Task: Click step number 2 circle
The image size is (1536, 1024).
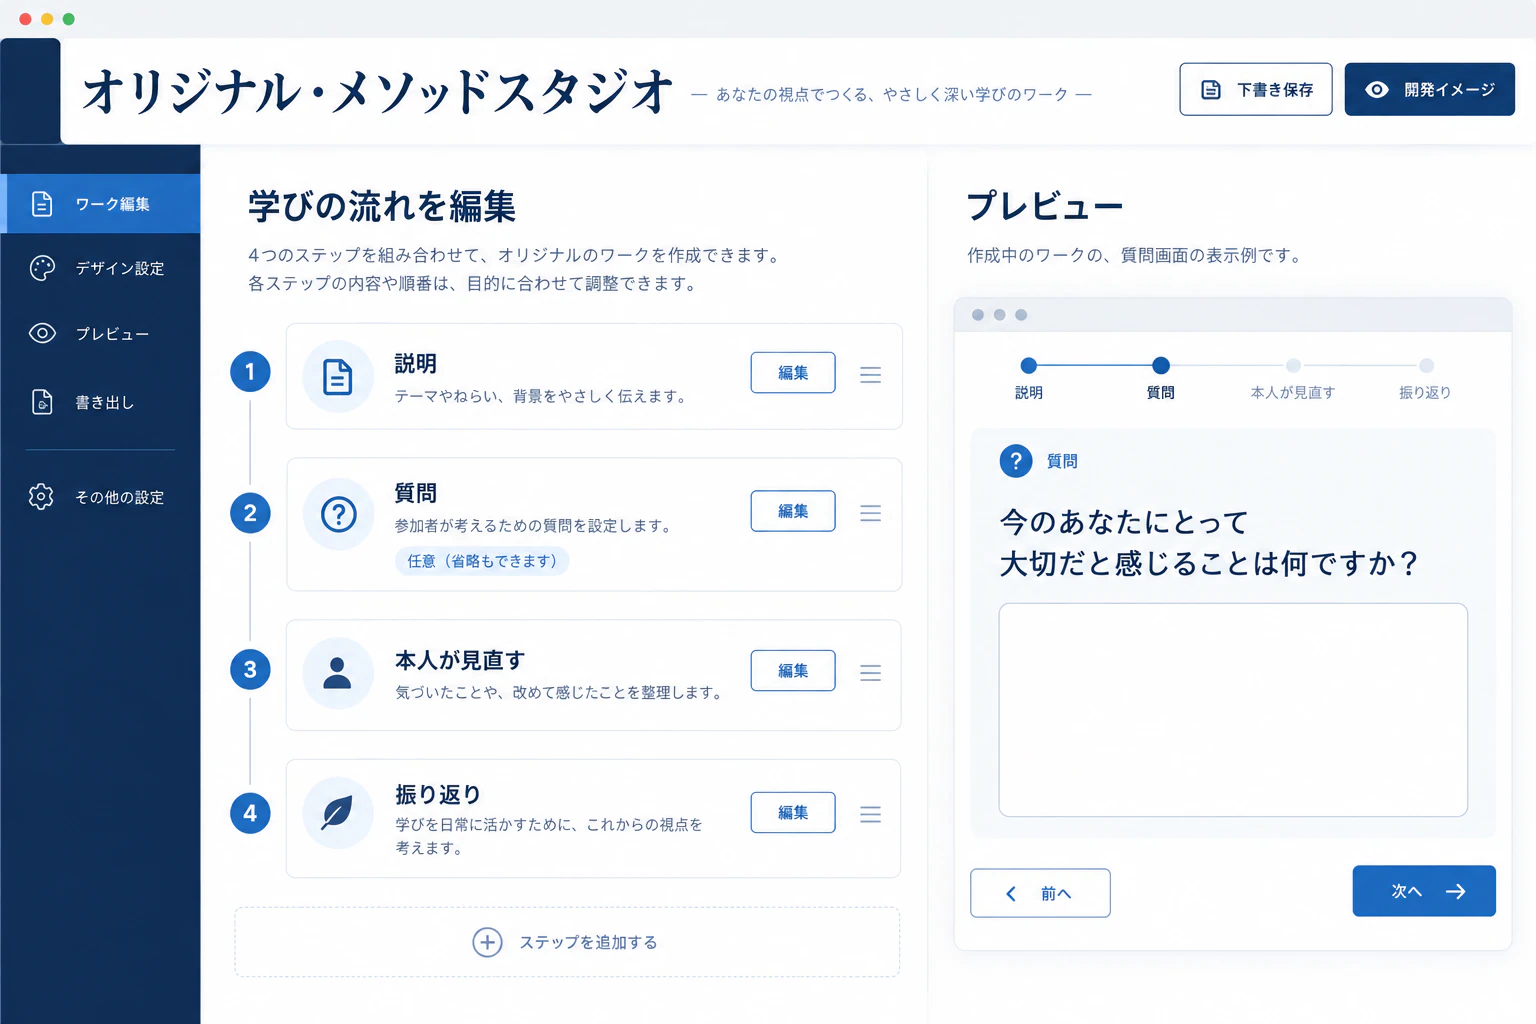Action: click(x=250, y=513)
